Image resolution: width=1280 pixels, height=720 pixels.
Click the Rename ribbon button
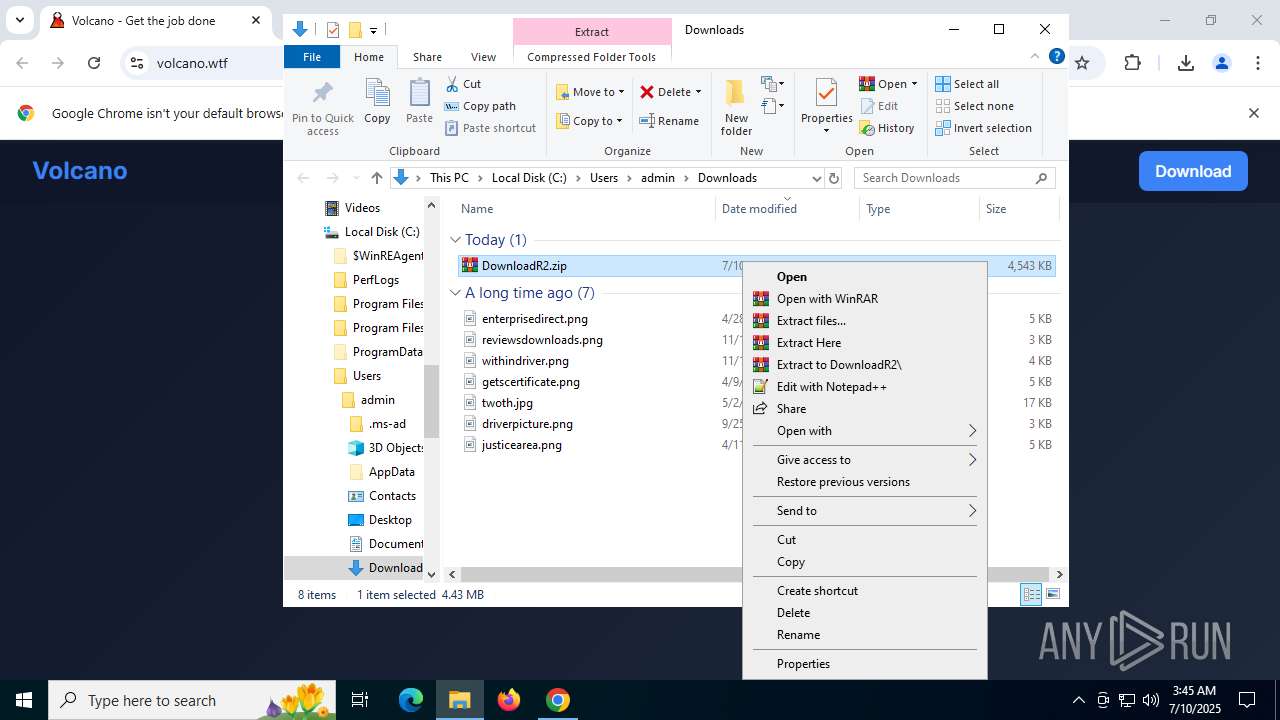pyautogui.click(x=669, y=121)
